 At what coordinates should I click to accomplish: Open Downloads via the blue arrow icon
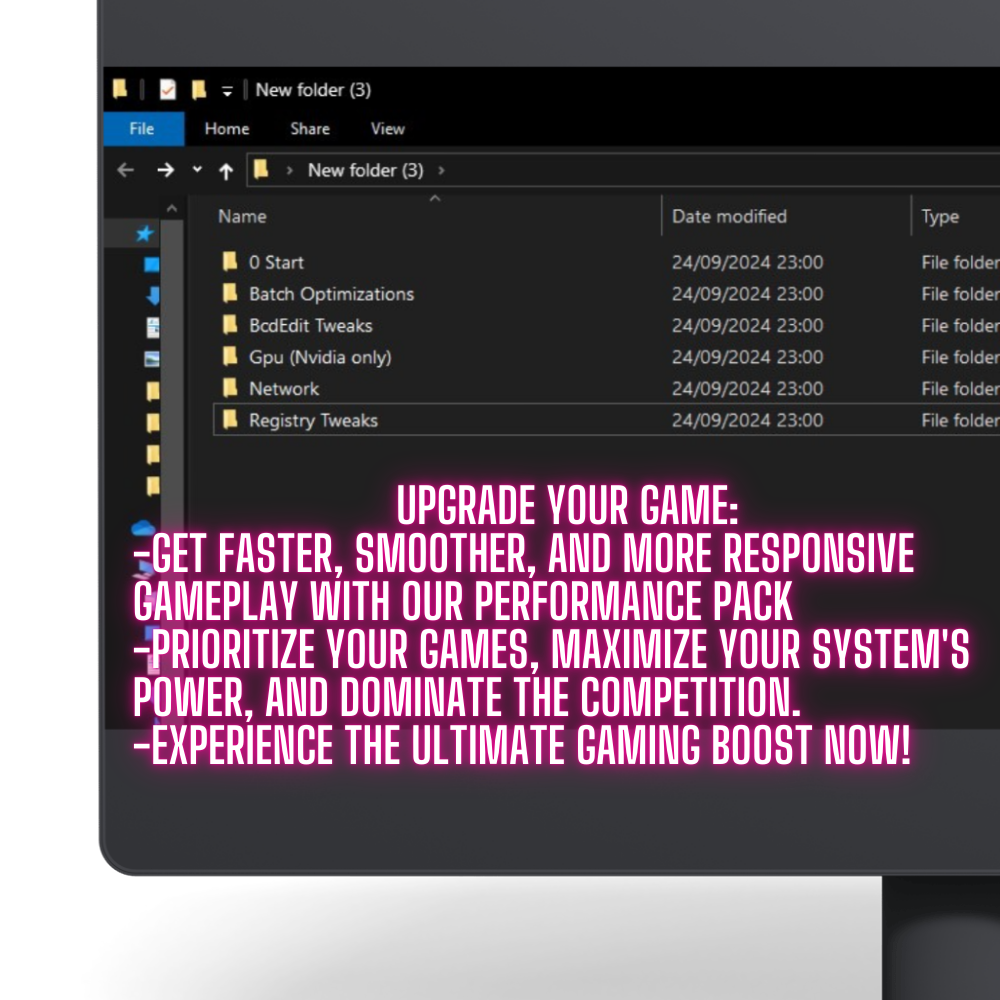[153, 296]
